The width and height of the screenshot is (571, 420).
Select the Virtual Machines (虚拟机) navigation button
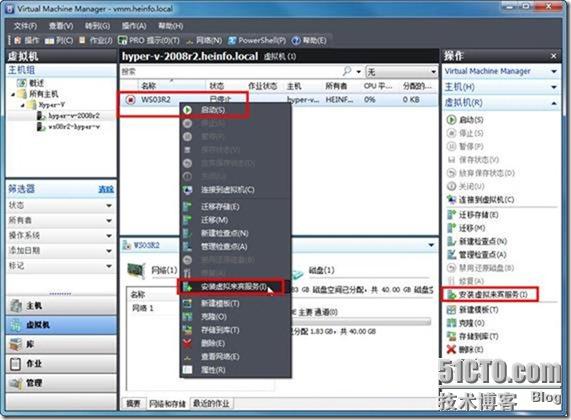point(61,325)
